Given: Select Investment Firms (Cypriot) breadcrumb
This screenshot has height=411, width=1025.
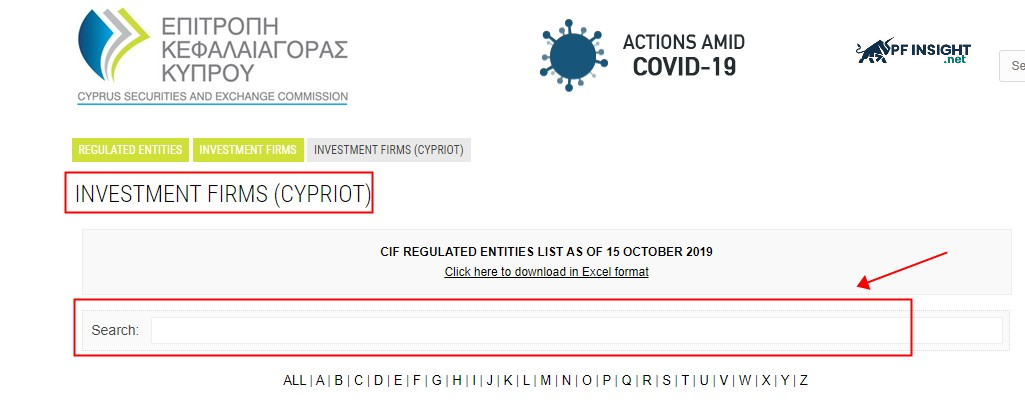Looking at the screenshot, I should pos(389,150).
